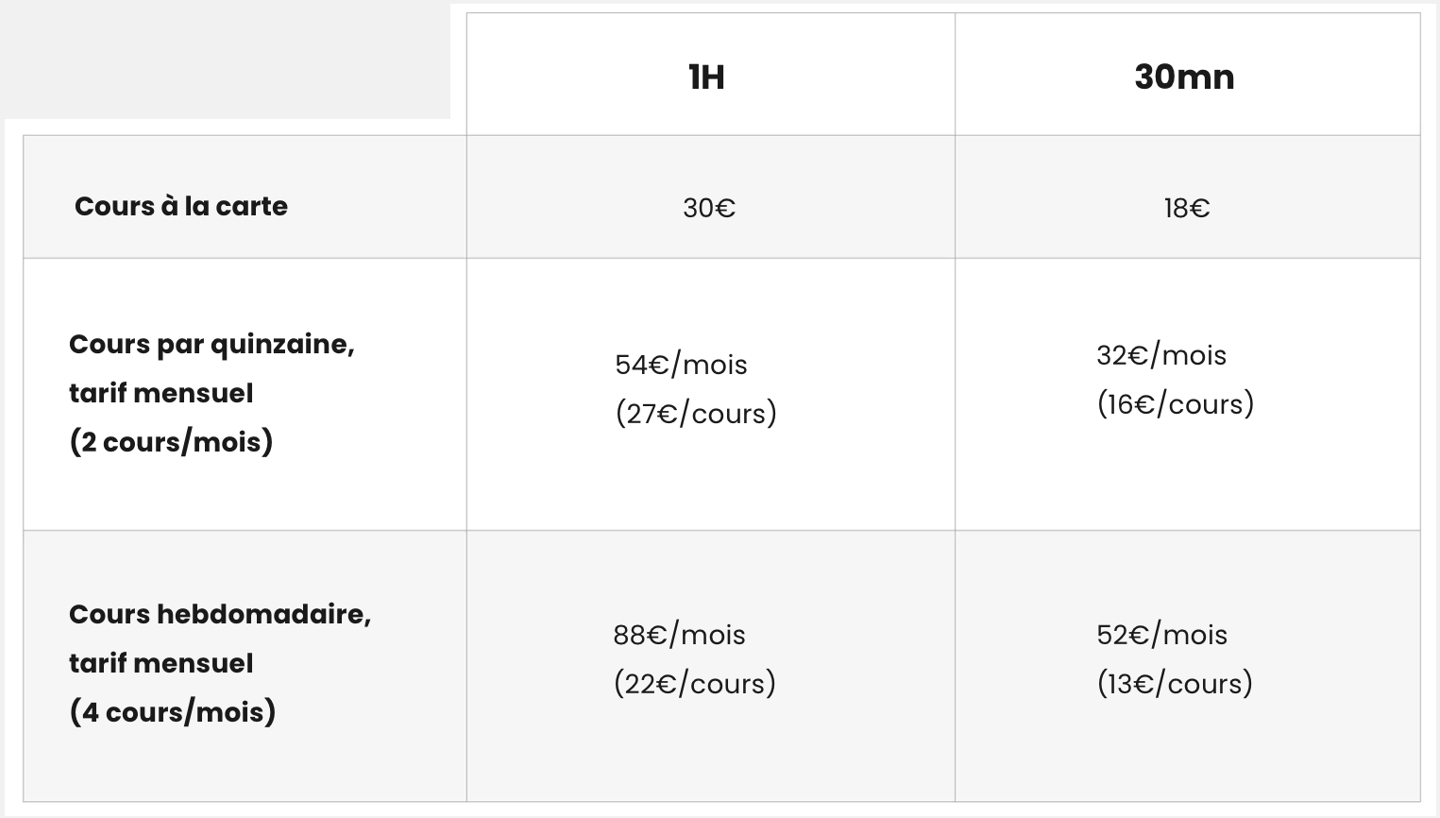
Task: Click the (2 cours/mois) text
Action: 171,442
